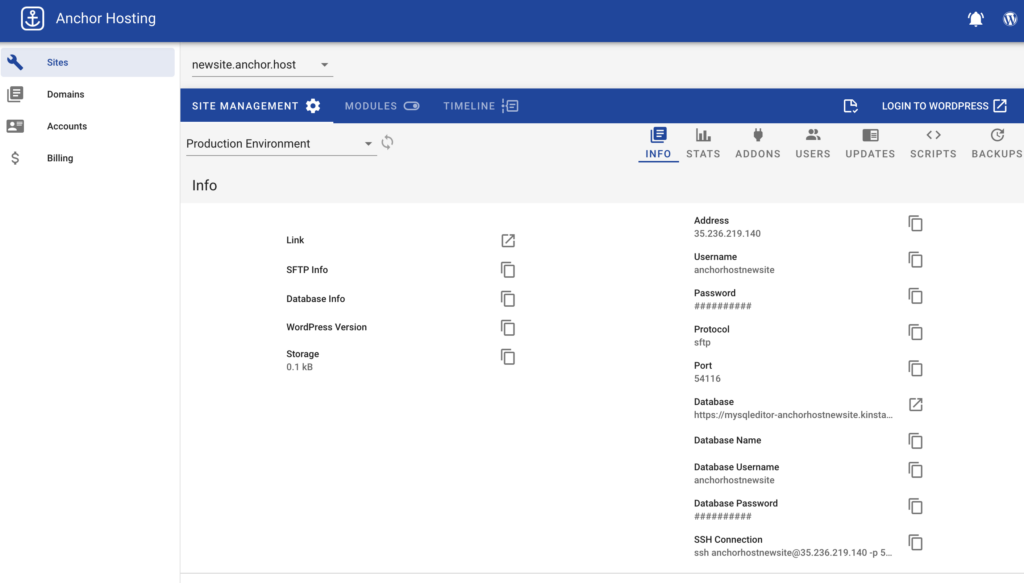Copy the Database Name
The width and height of the screenshot is (1024, 583).
(916, 441)
